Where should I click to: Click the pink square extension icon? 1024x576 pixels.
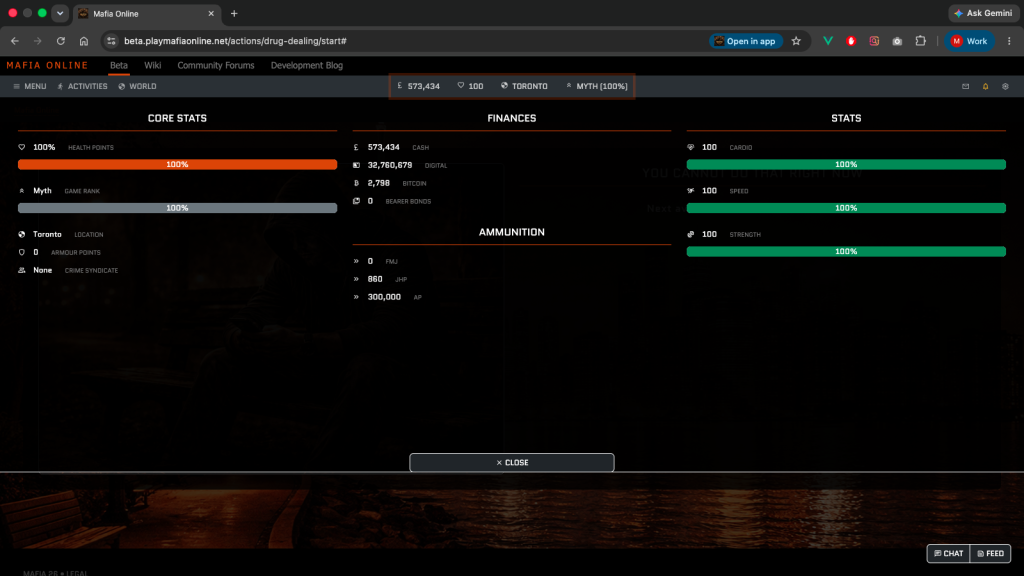pos(874,40)
